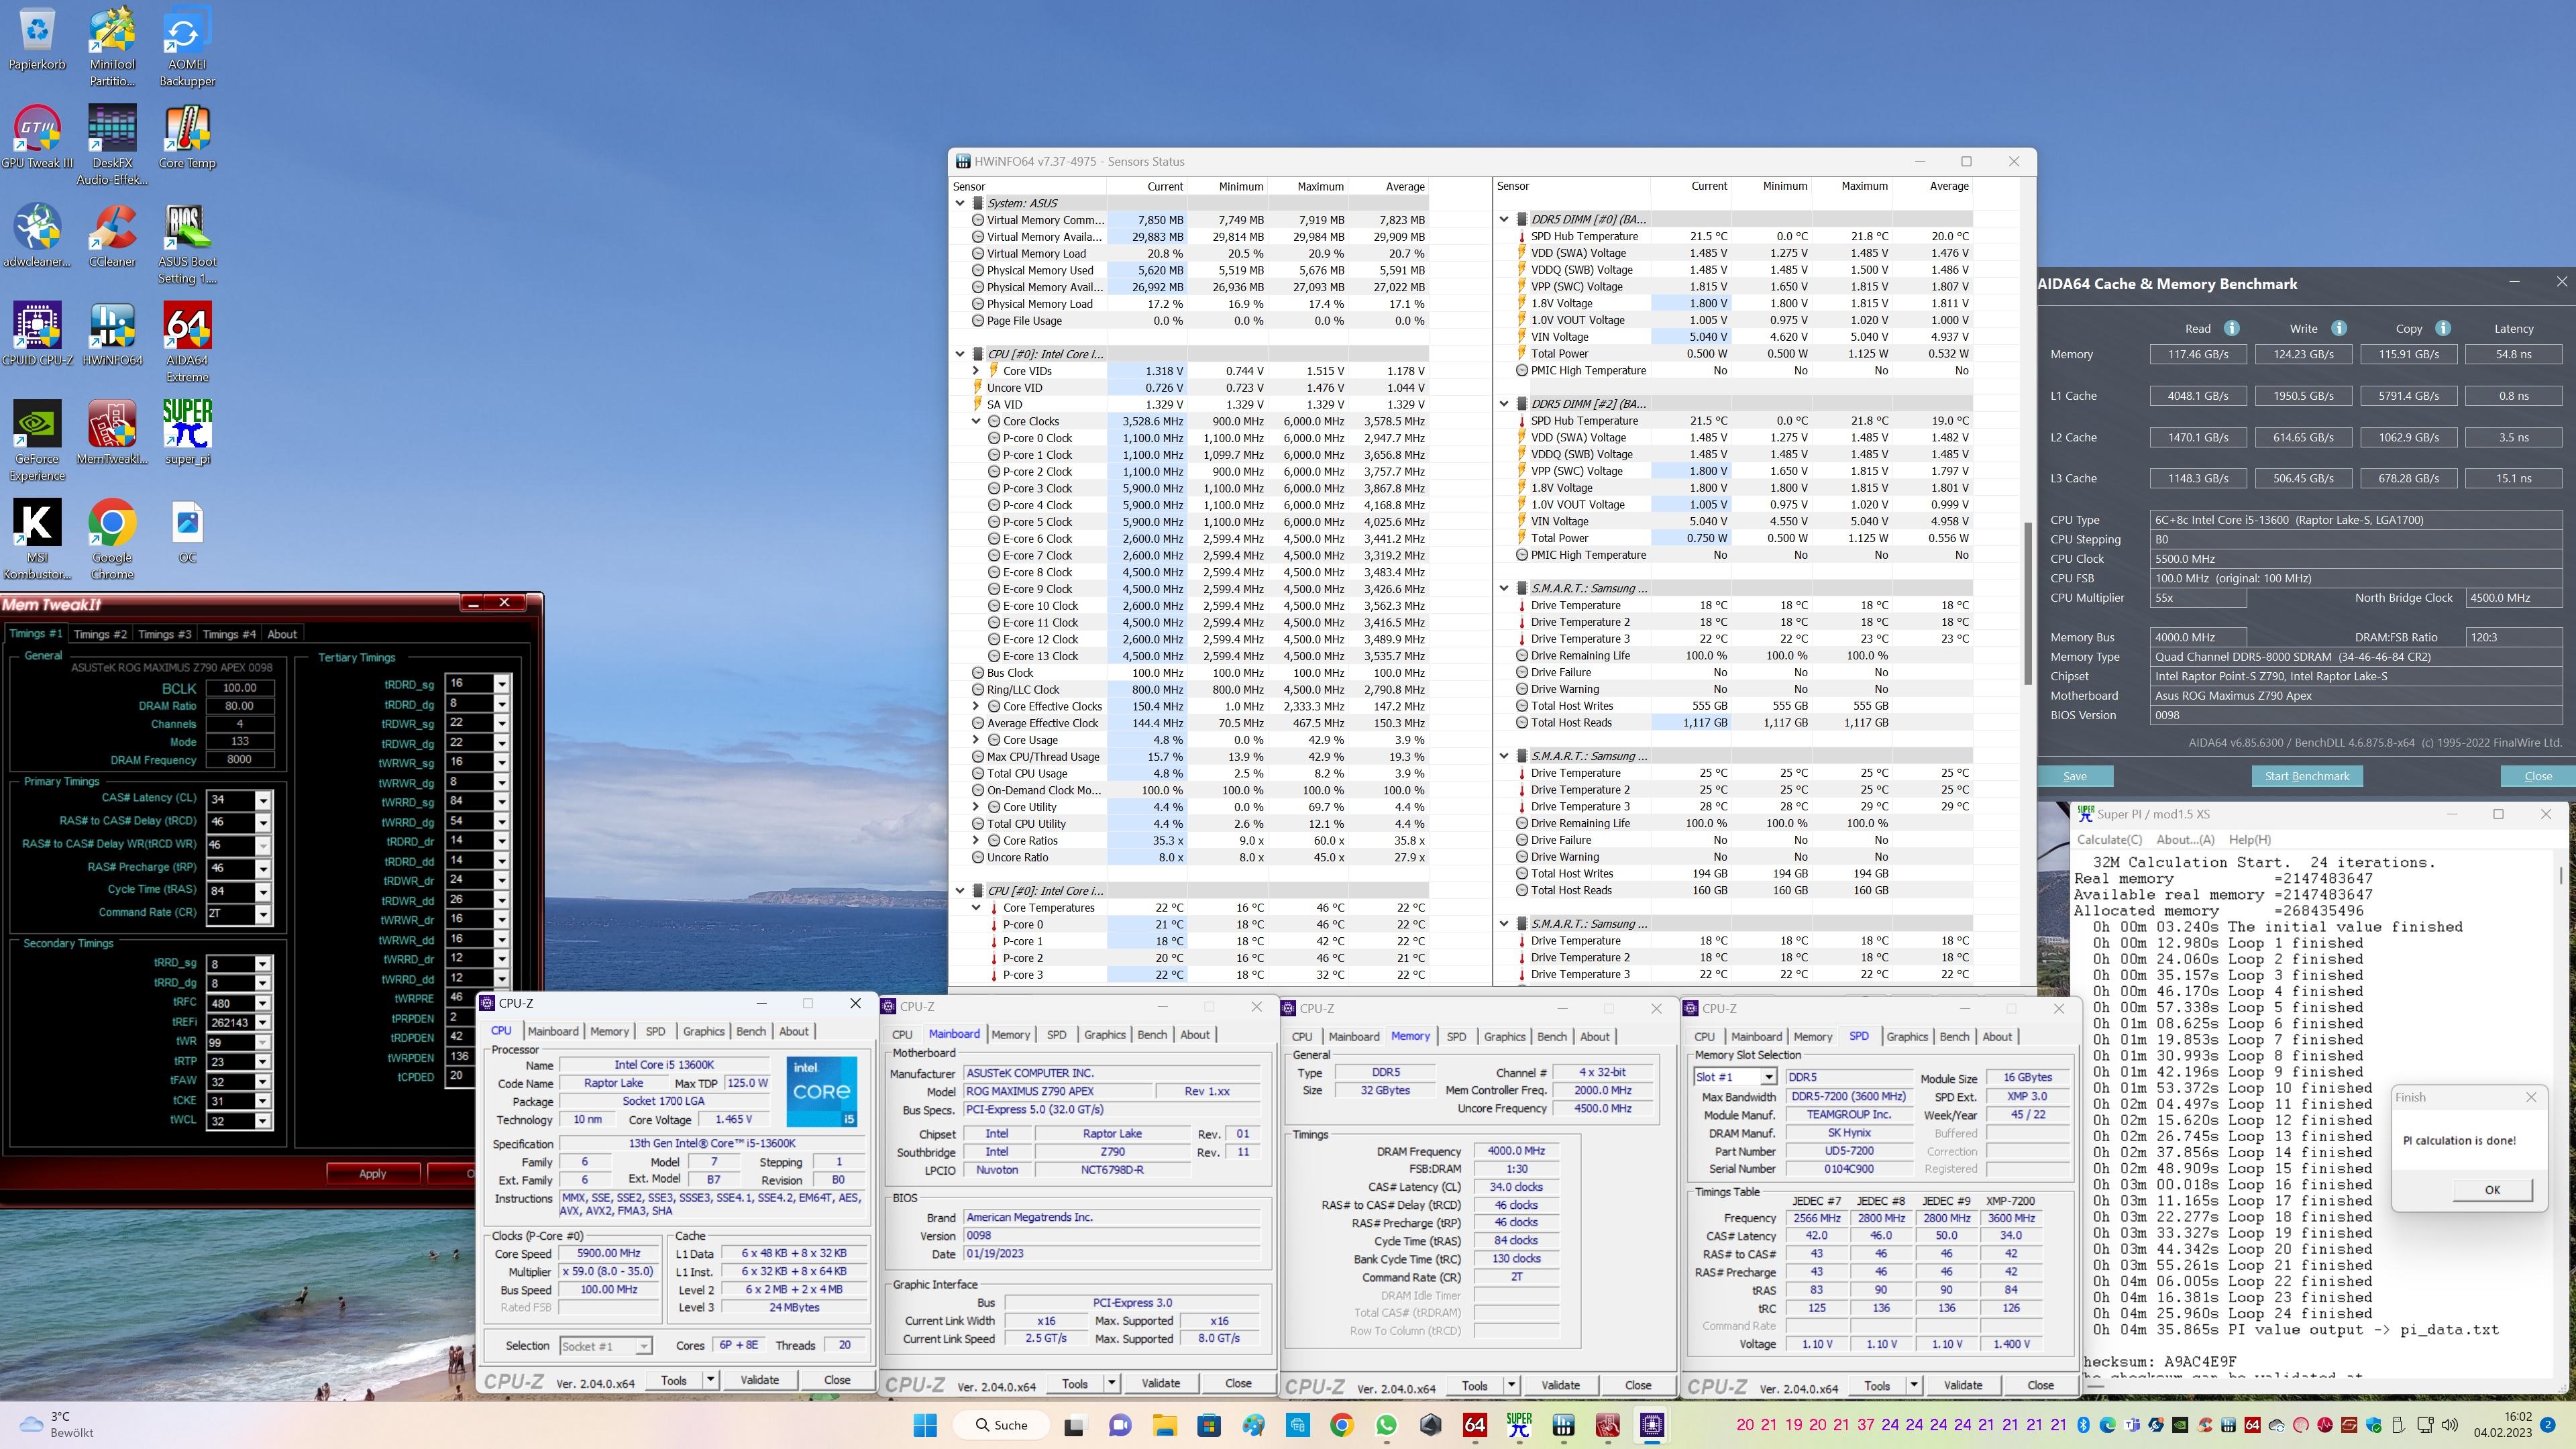Switch to Timings #4 tab in MemTweakIt
The width and height of the screenshot is (2576, 1449).
pyautogui.click(x=228, y=634)
